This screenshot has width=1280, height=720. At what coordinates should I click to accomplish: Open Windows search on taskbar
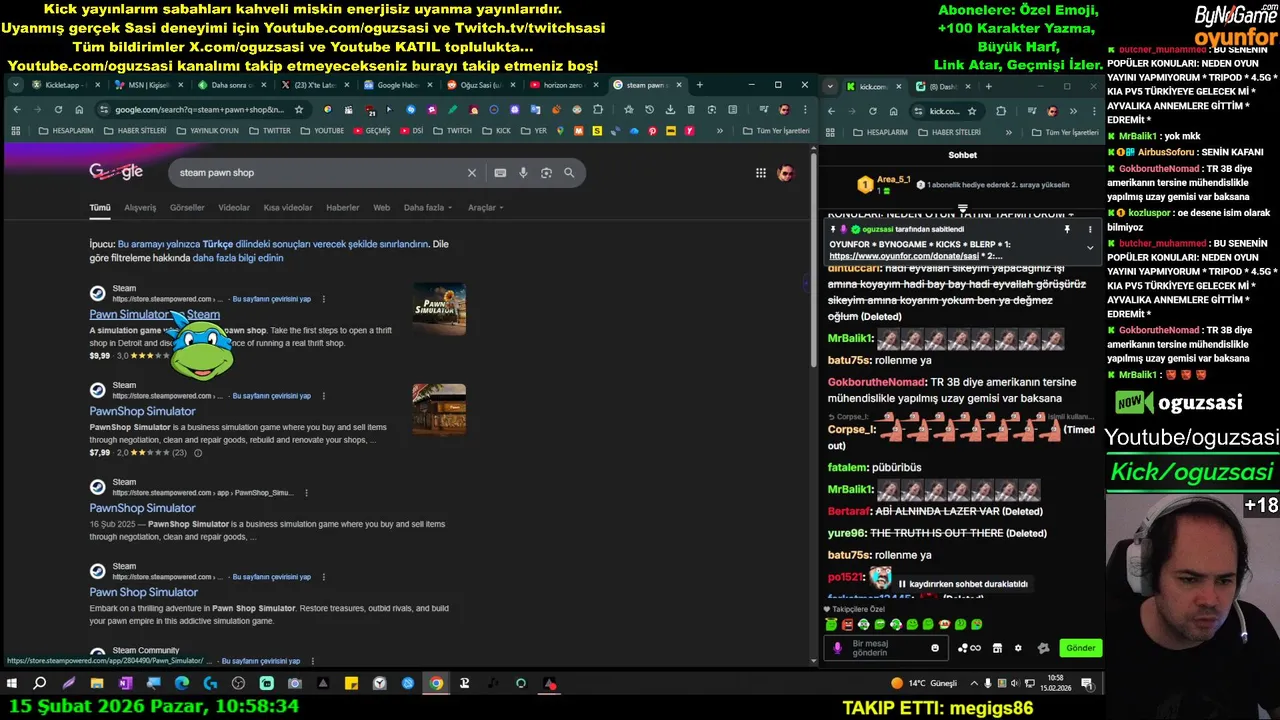point(40,684)
